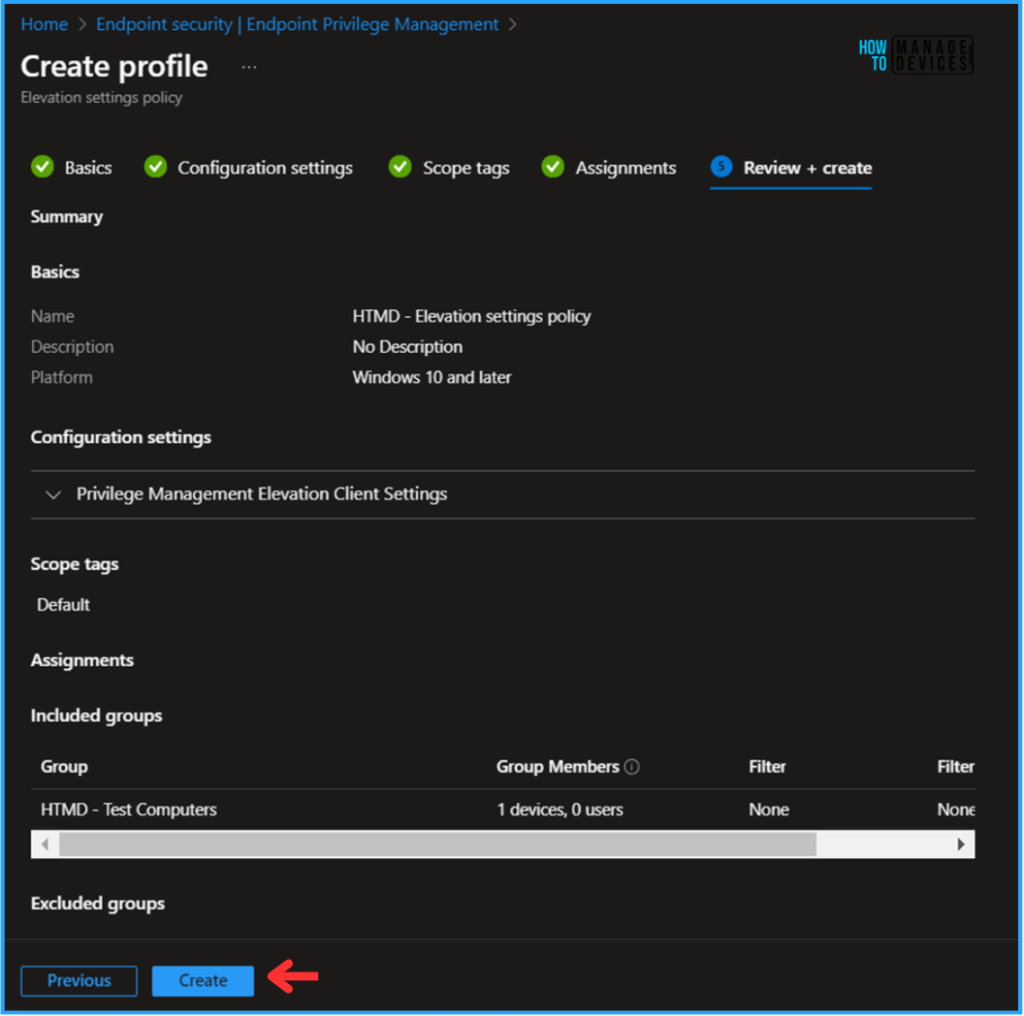
Task: Click the Home breadcrumb link
Action: pyautogui.click(x=44, y=24)
